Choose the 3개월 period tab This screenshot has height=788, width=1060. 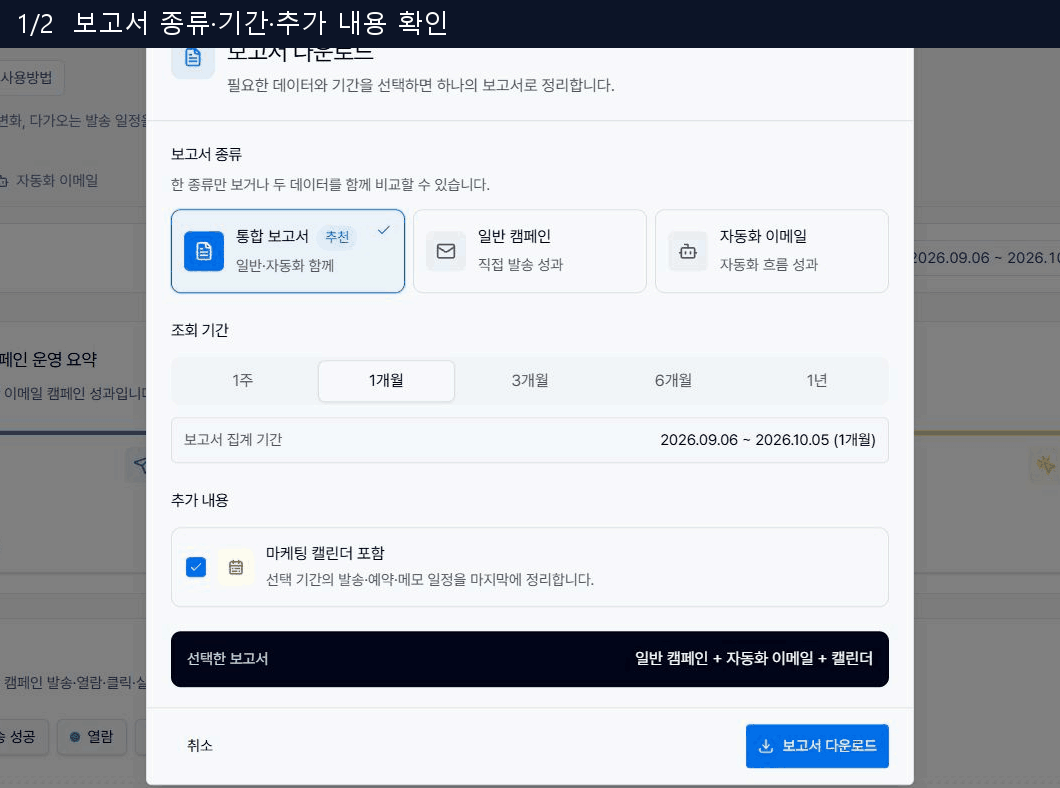click(x=529, y=380)
